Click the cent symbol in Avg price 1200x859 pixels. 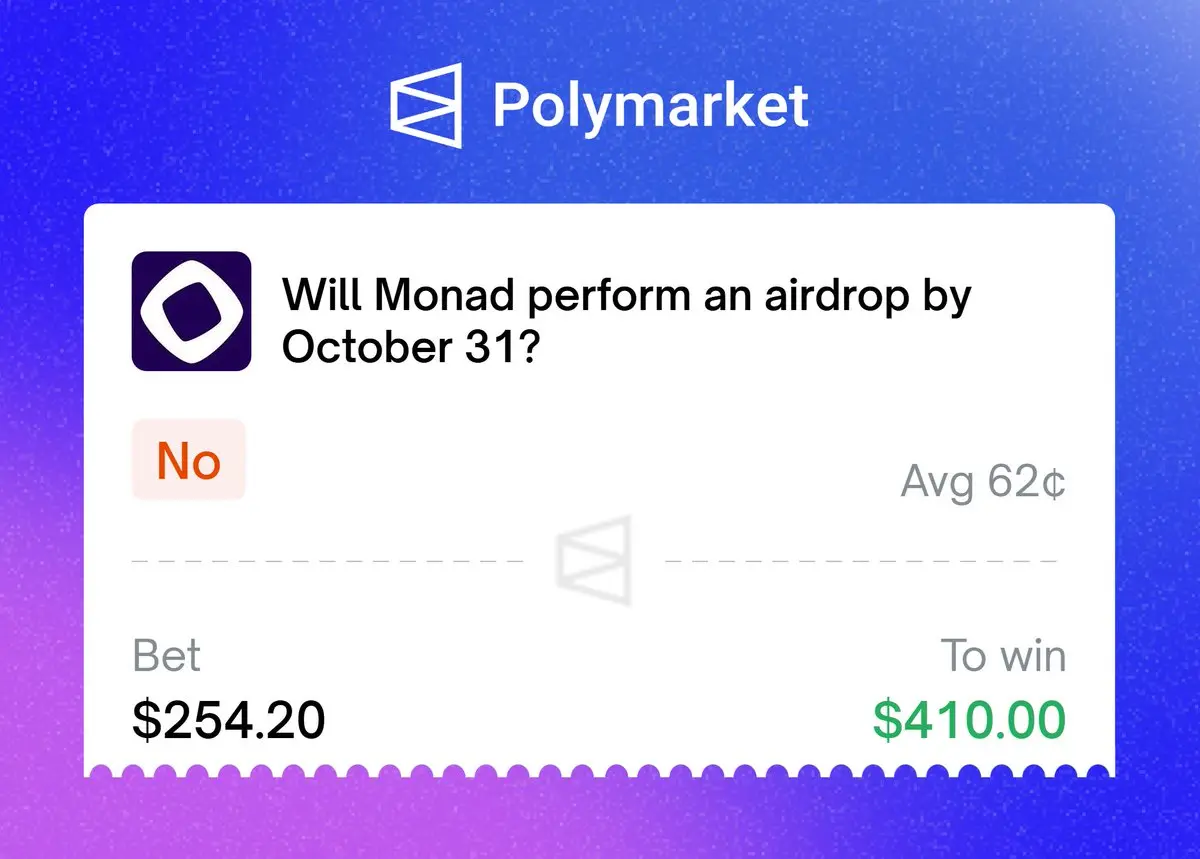(x=1053, y=484)
